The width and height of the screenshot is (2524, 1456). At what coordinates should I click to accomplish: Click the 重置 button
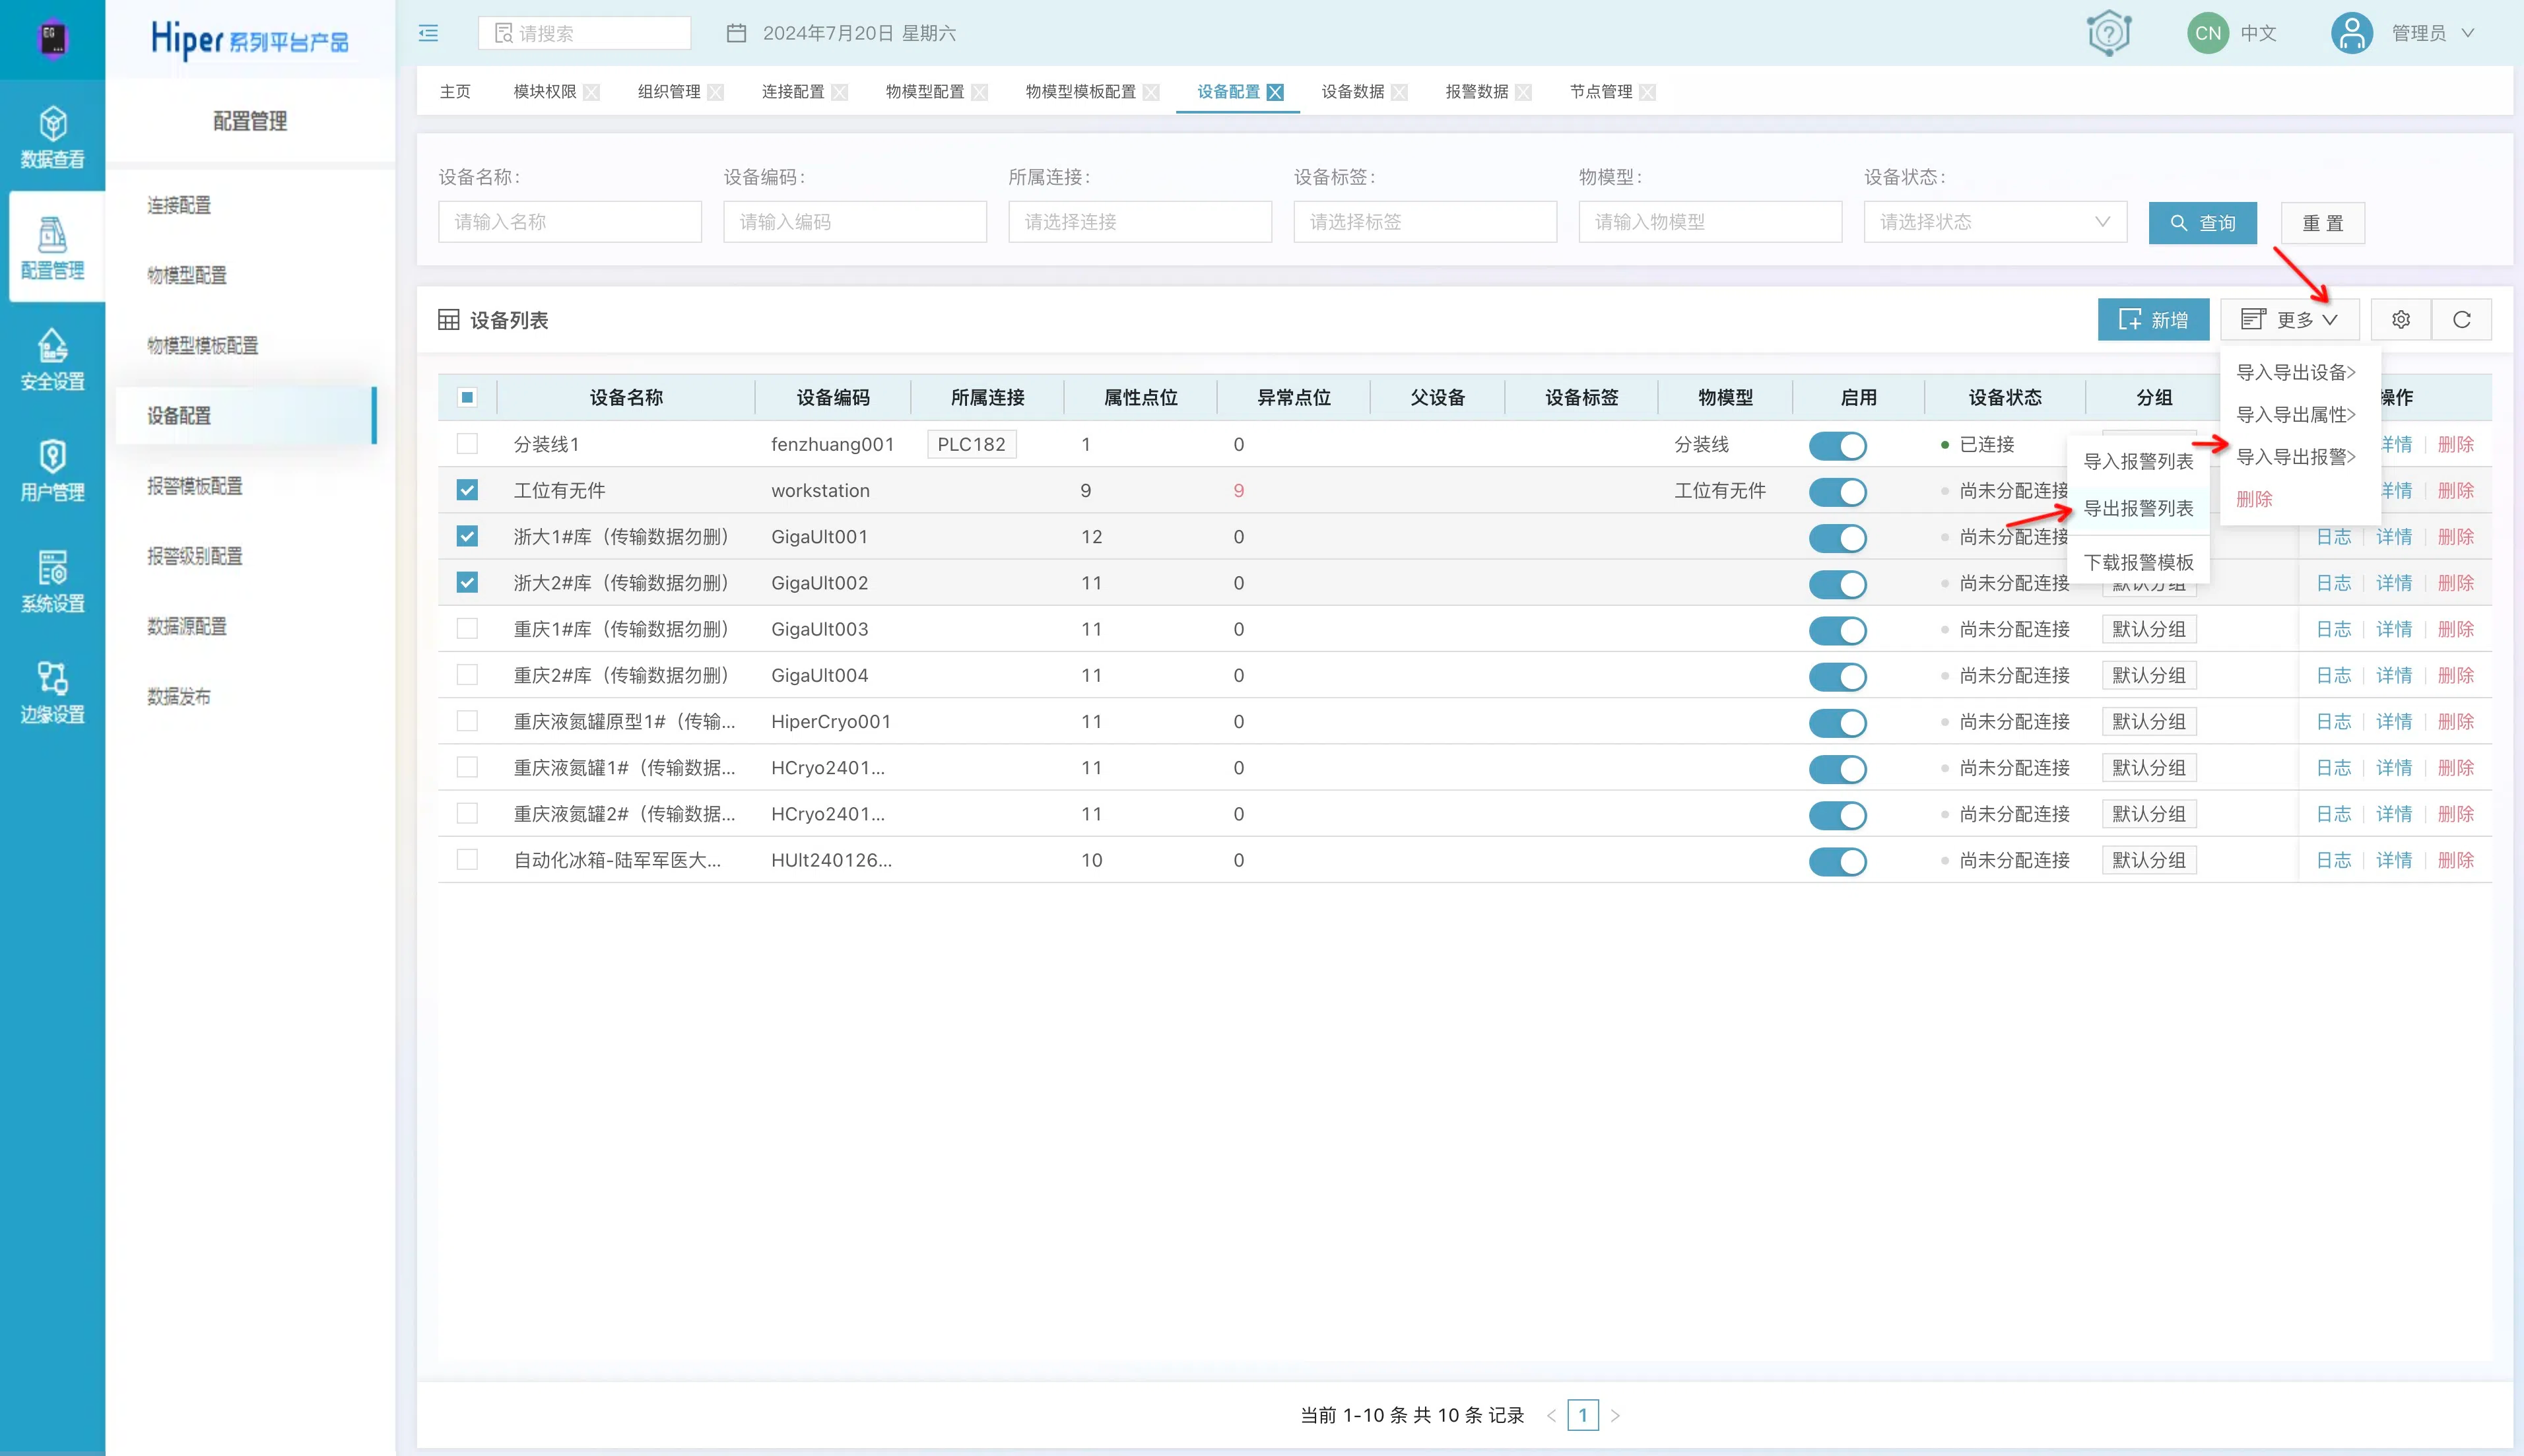click(2322, 223)
